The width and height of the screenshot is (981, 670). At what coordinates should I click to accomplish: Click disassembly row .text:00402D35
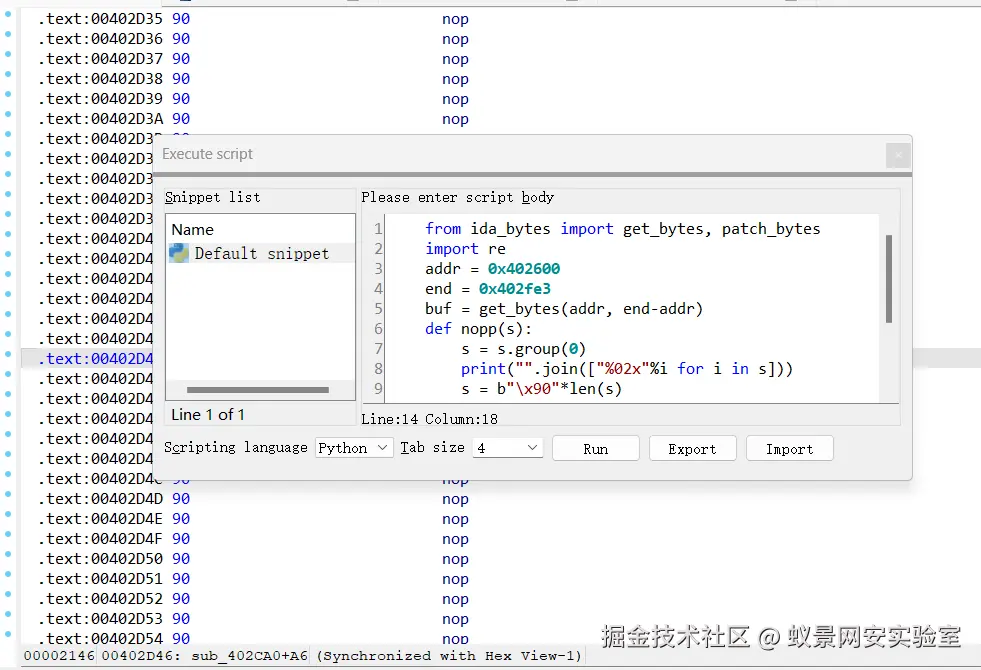253,19
